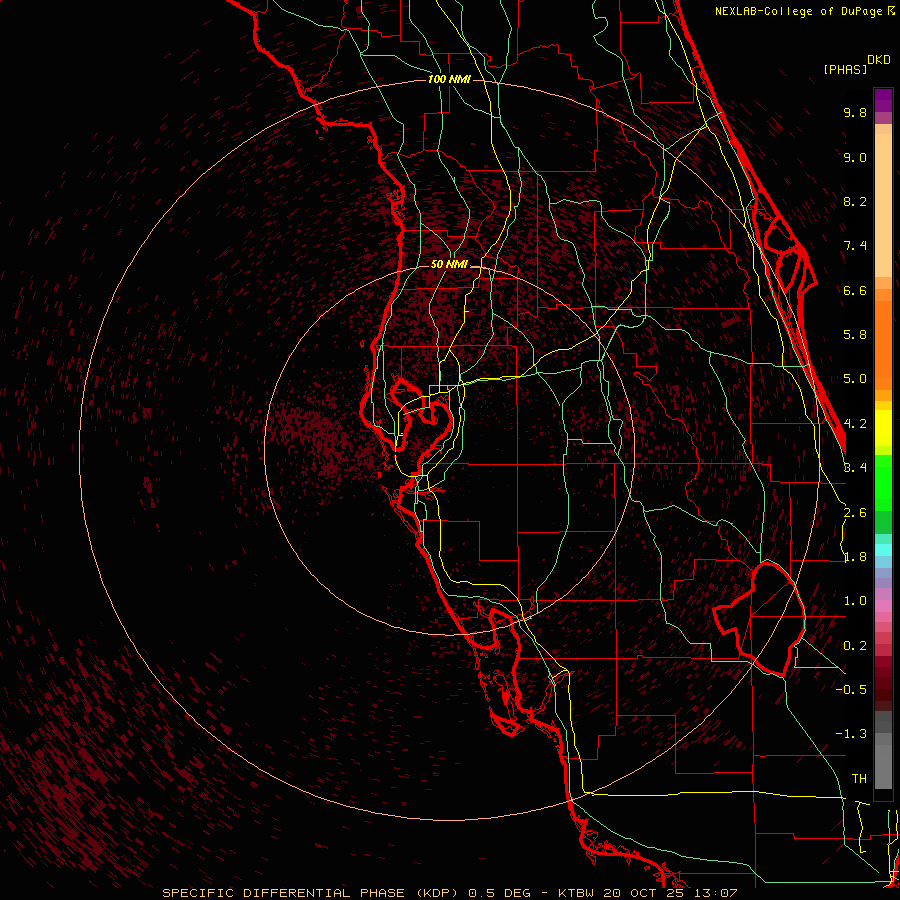The width and height of the screenshot is (900, 900).
Task: Click the 5.8 legend value
Action: 855,335
